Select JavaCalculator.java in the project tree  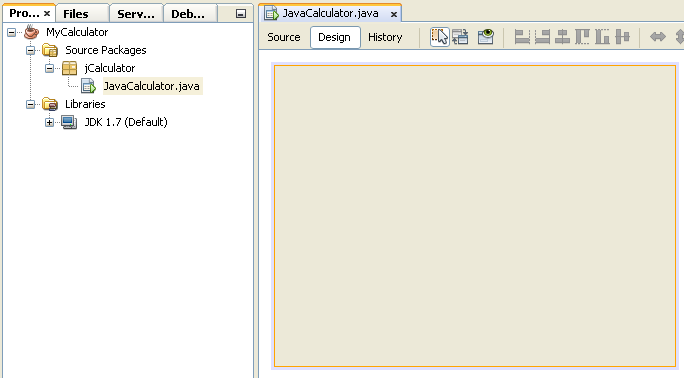[152, 86]
